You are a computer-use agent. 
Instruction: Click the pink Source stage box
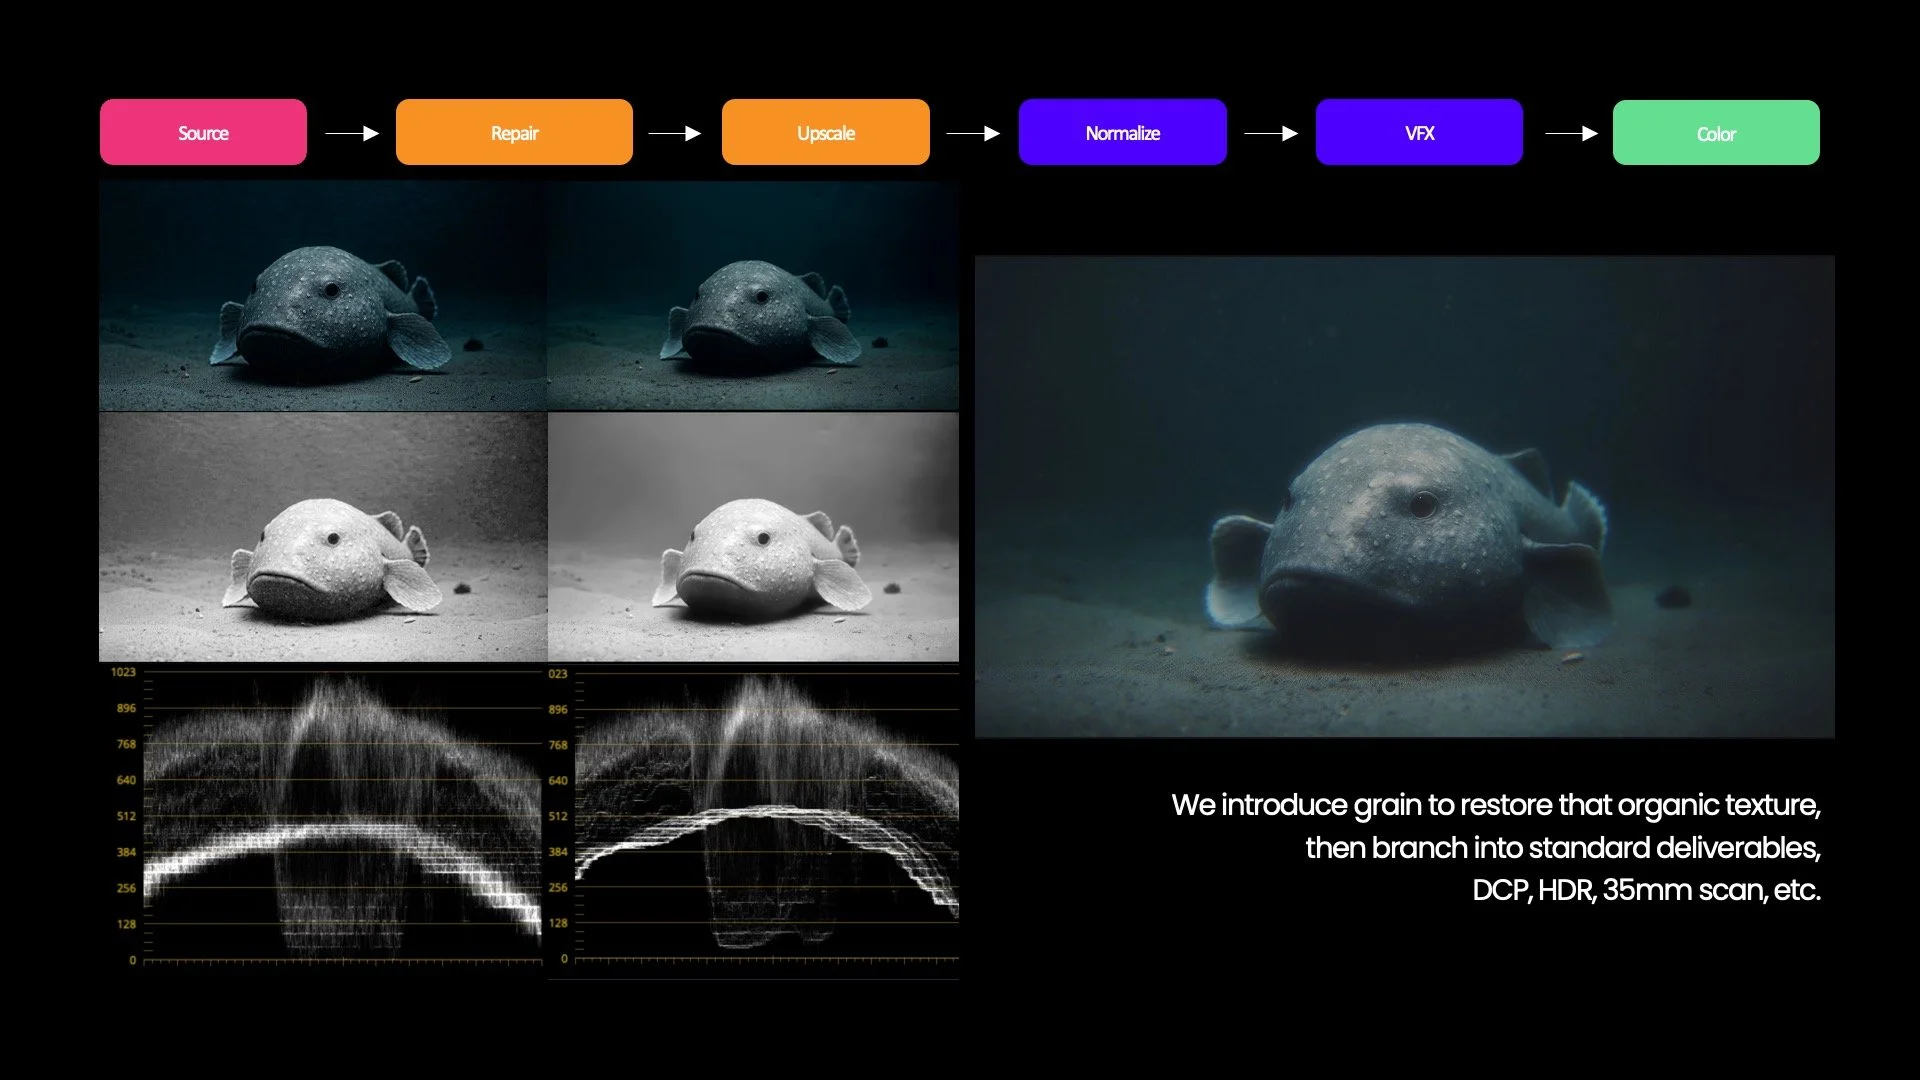(203, 132)
